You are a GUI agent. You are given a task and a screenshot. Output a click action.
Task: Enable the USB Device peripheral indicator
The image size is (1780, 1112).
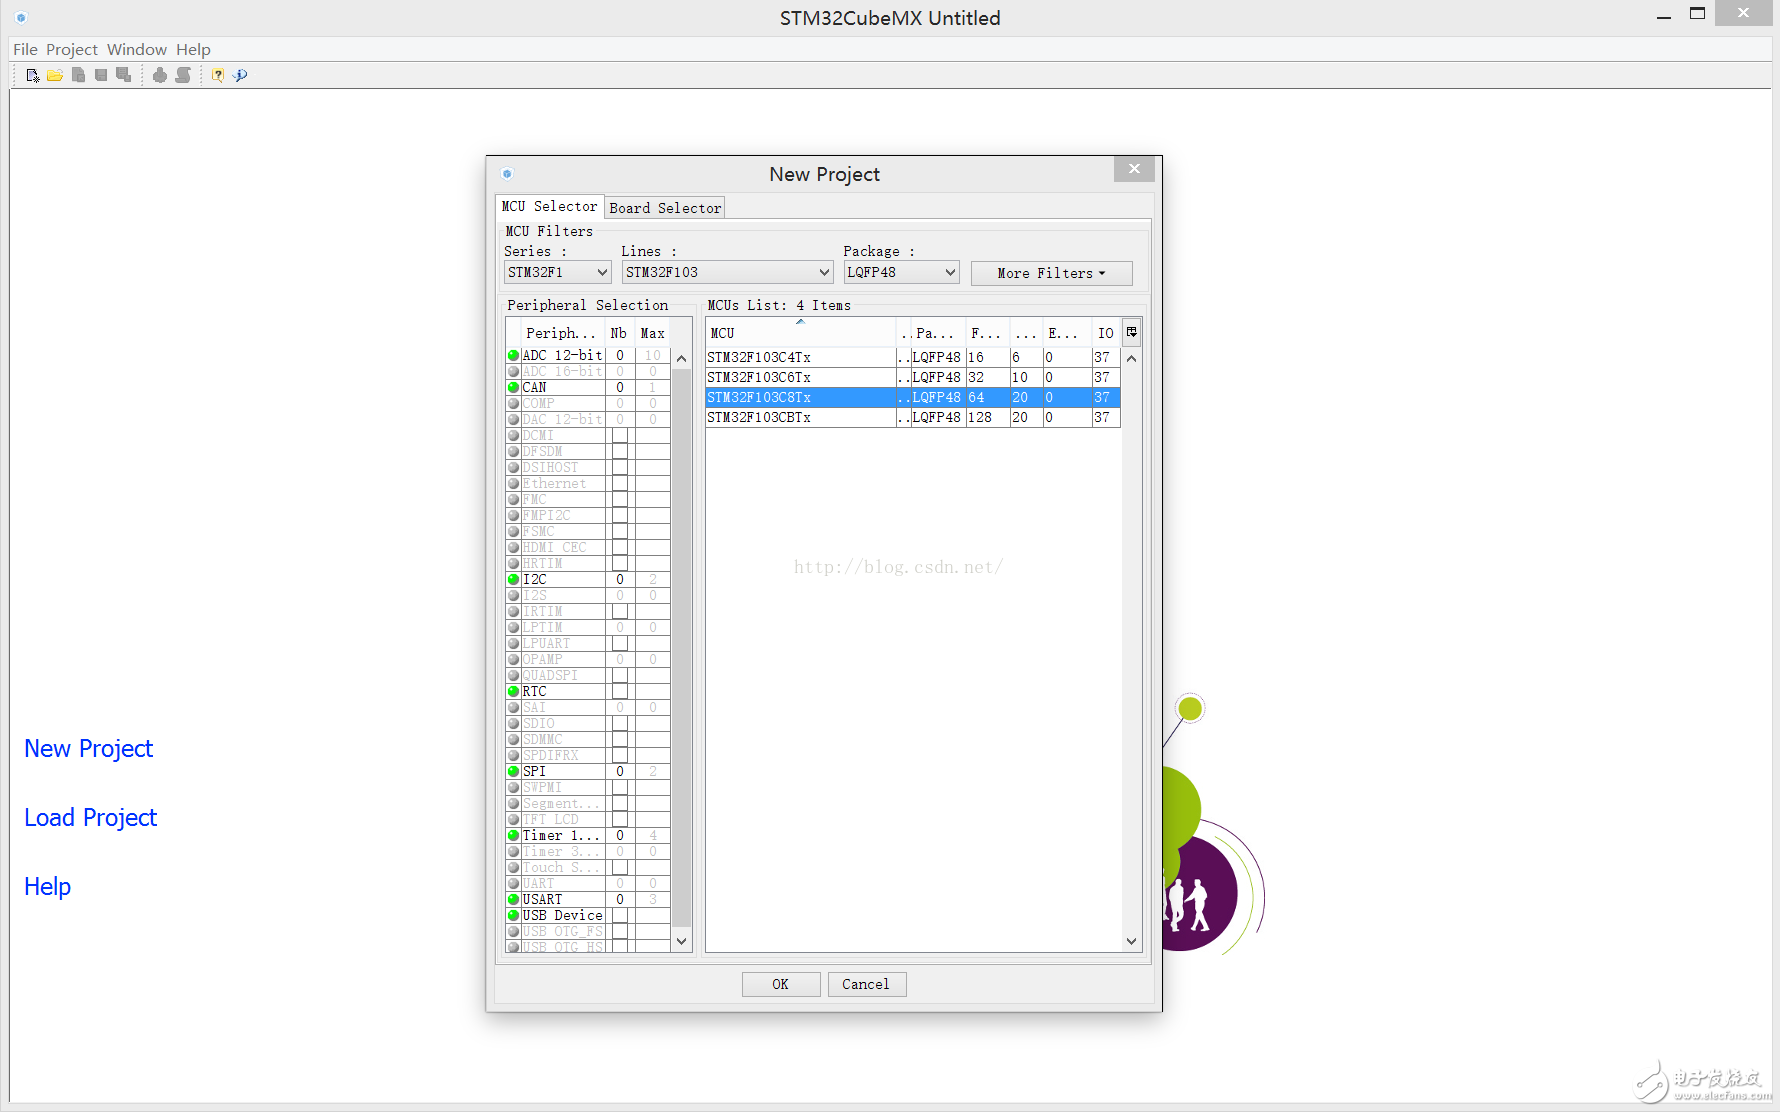coord(513,914)
